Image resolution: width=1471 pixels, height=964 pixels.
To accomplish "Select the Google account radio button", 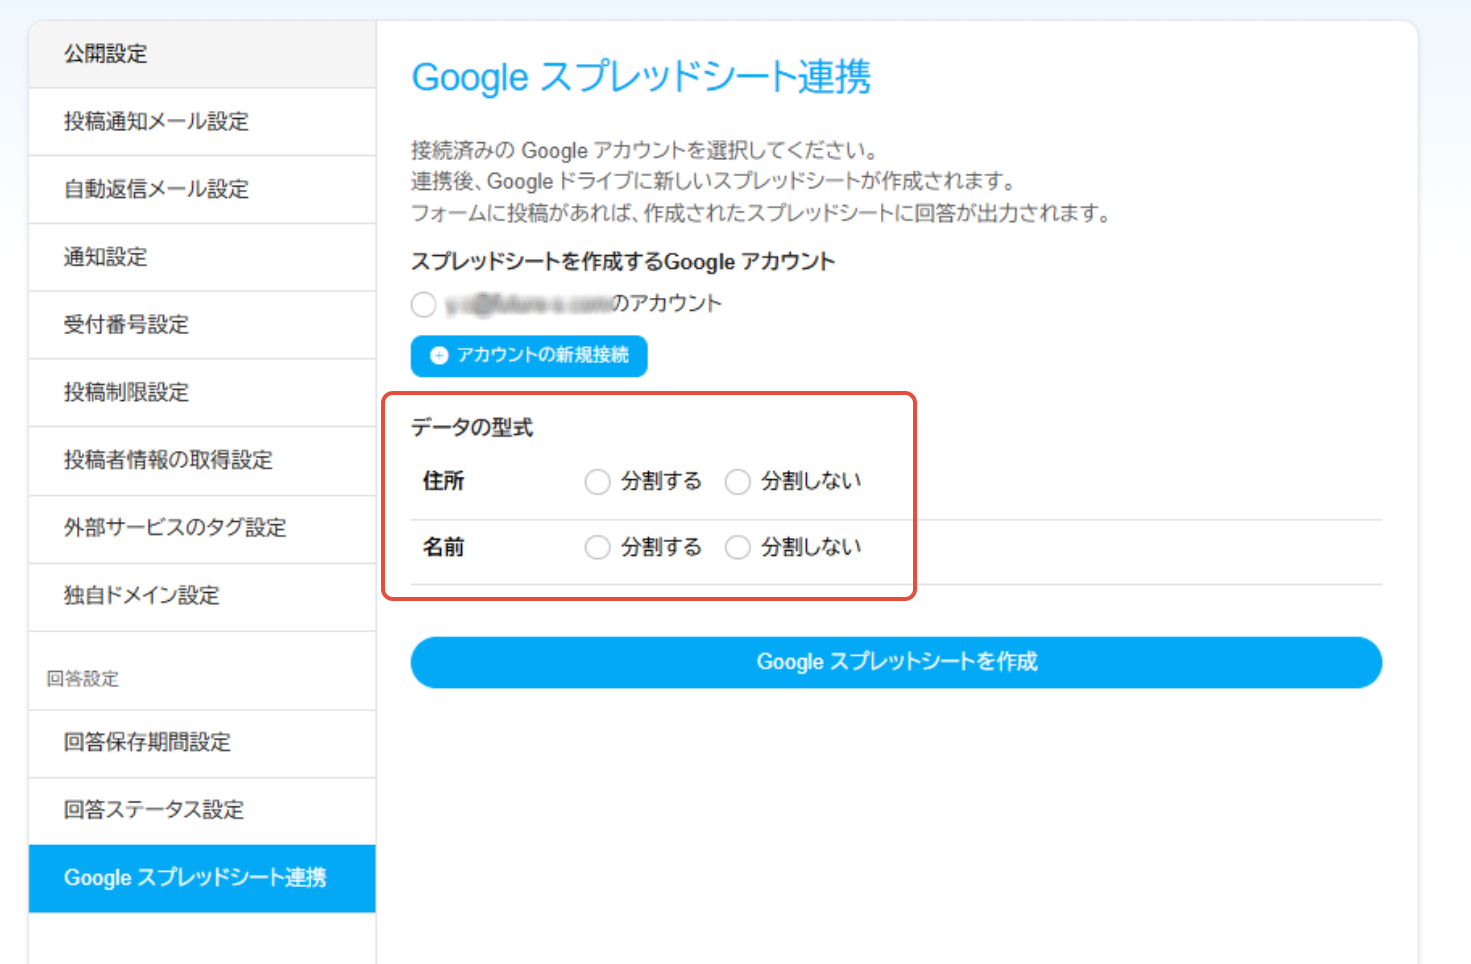I will [424, 304].
